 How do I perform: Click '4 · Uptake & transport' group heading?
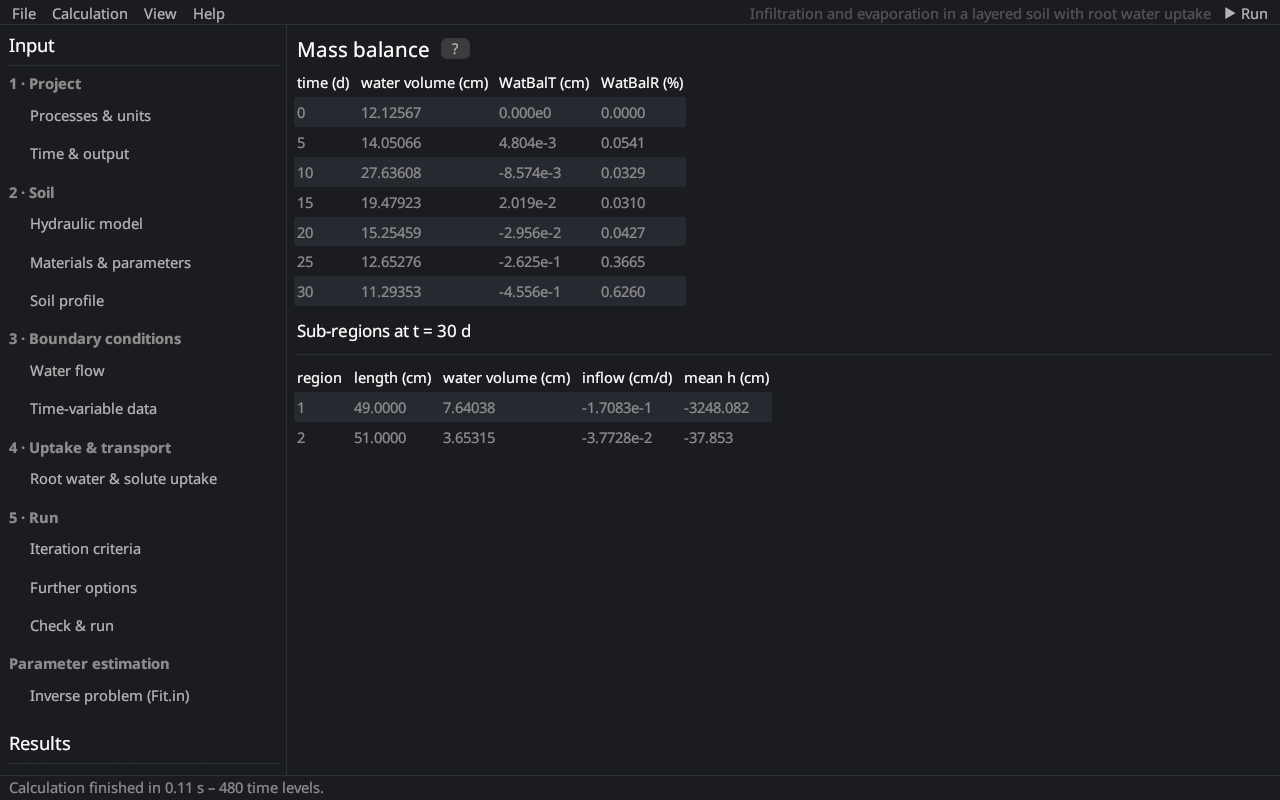(x=90, y=448)
